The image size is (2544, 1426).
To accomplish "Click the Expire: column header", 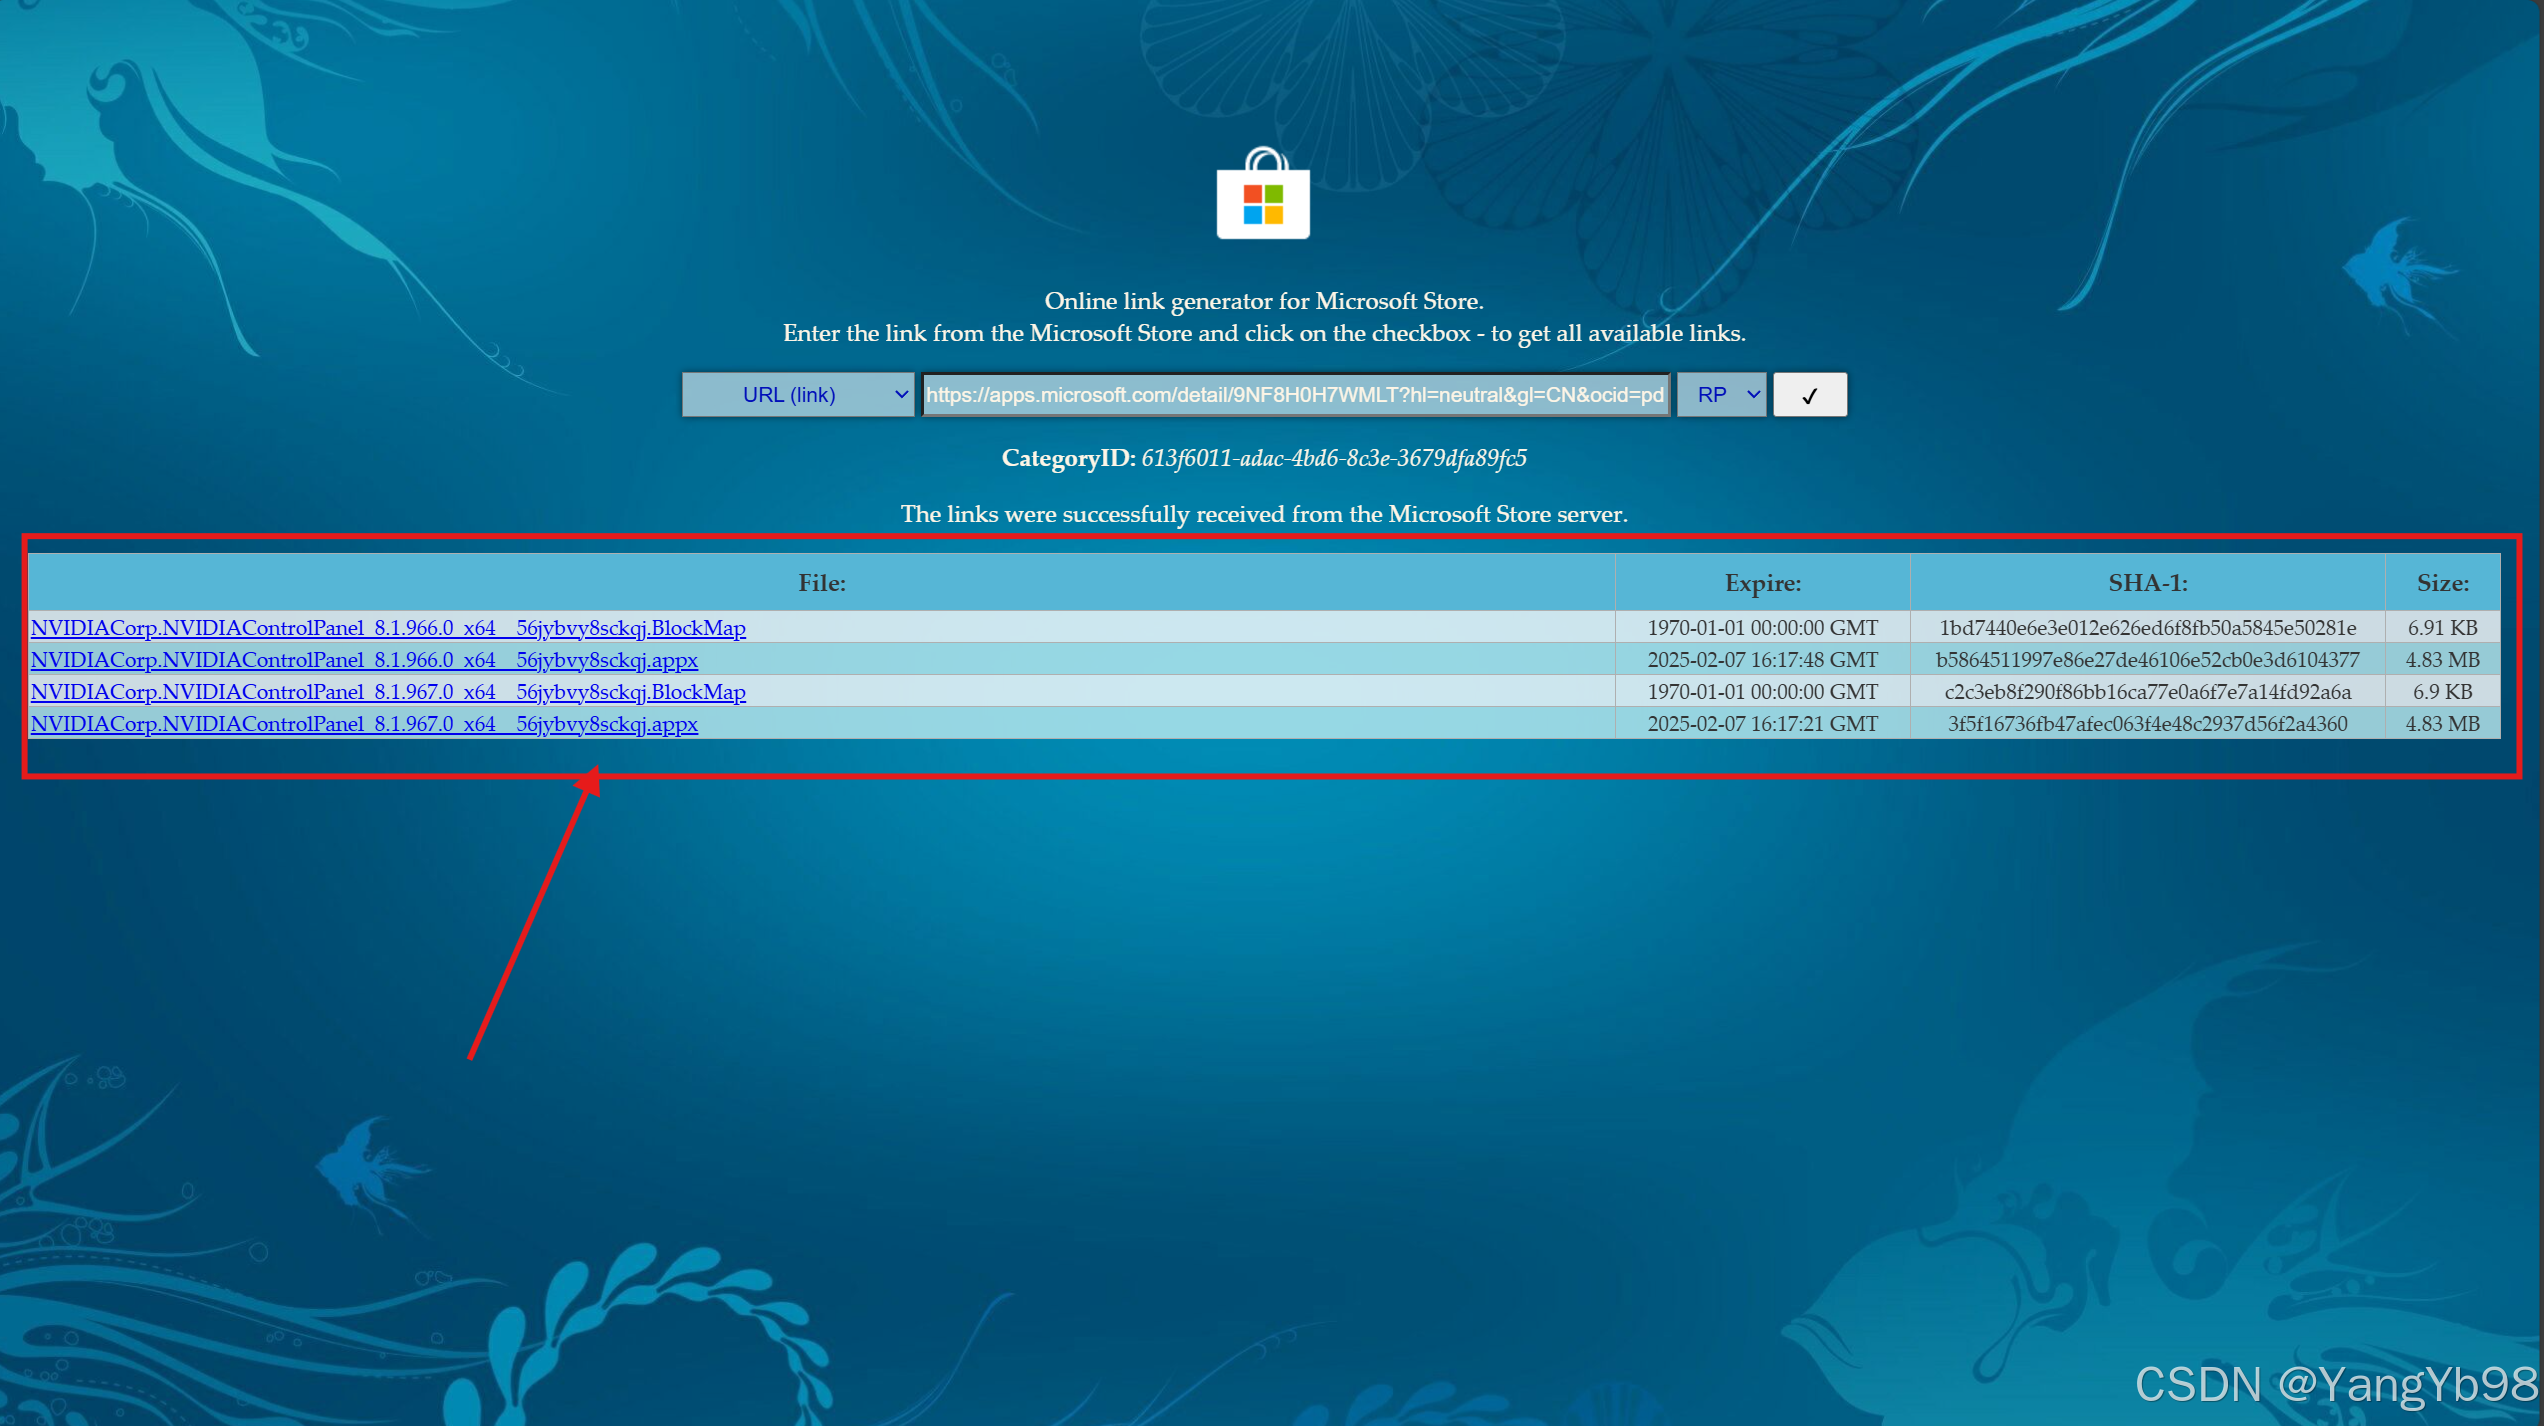I will (x=1762, y=583).
